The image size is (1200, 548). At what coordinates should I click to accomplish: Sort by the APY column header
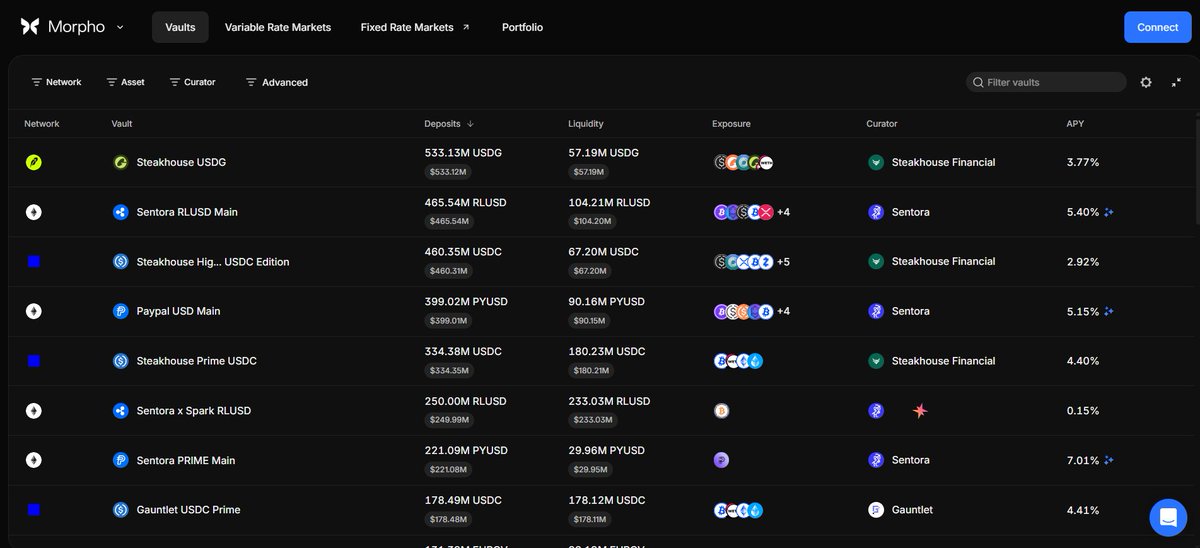(1075, 124)
